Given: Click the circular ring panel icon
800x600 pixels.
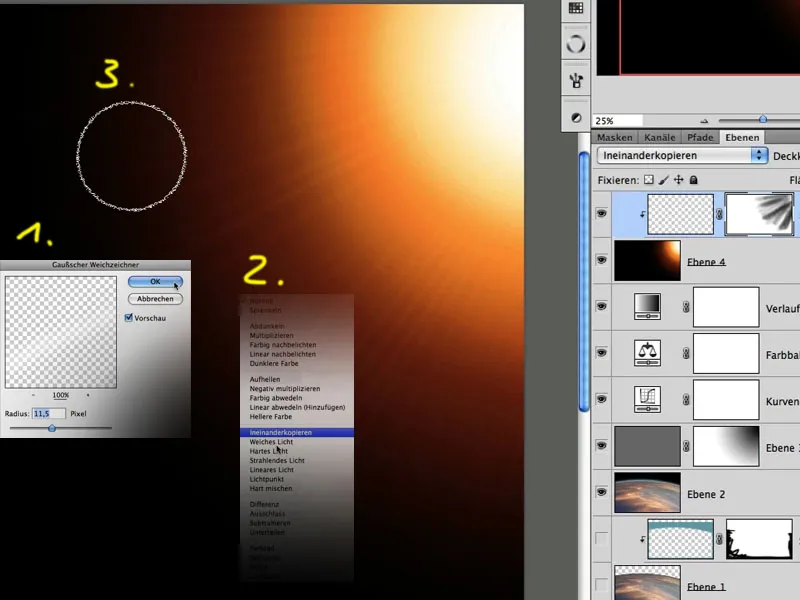Looking at the screenshot, I should coord(576,44).
